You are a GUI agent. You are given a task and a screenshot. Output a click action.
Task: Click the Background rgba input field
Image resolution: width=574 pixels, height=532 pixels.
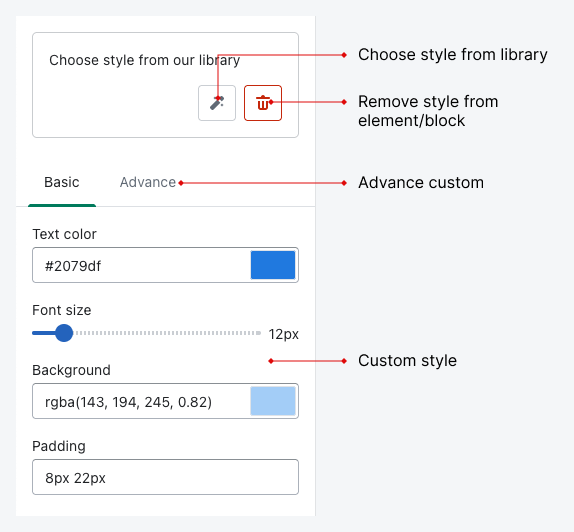[141, 401]
